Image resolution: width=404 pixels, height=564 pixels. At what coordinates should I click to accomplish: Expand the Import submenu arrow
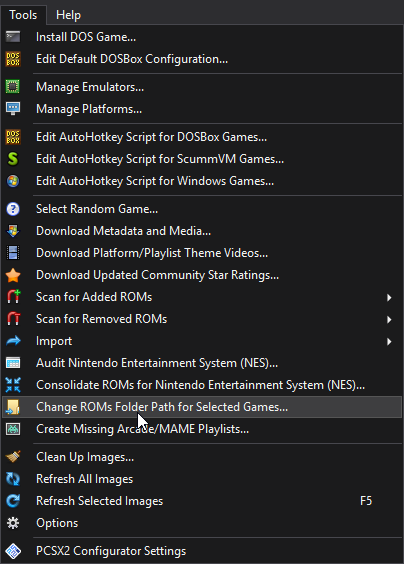(389, 341)
